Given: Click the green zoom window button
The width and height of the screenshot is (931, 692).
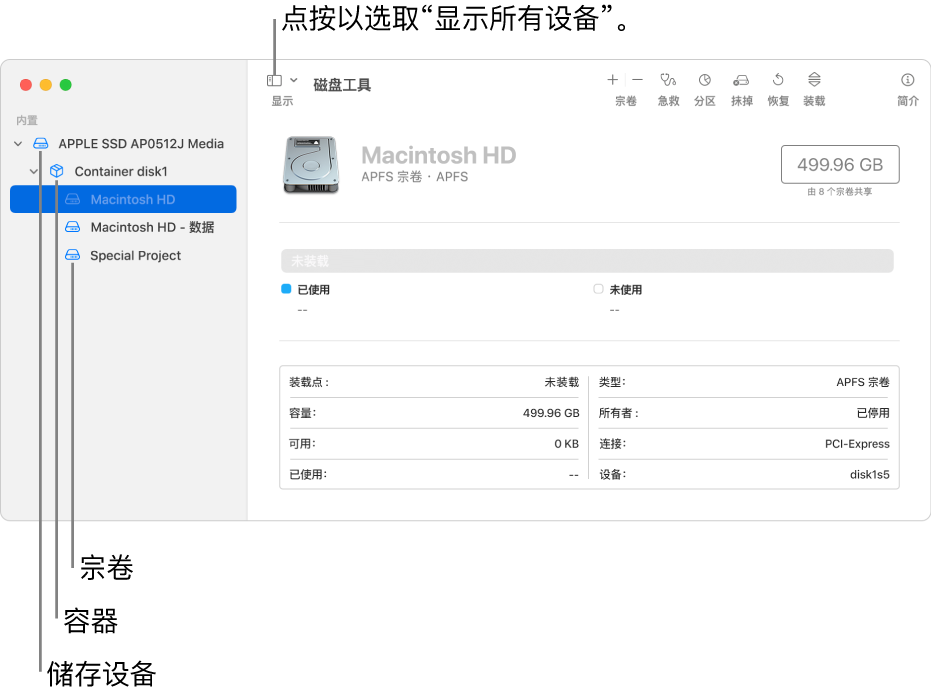Looking at the screenshot, I should (66, 85).
